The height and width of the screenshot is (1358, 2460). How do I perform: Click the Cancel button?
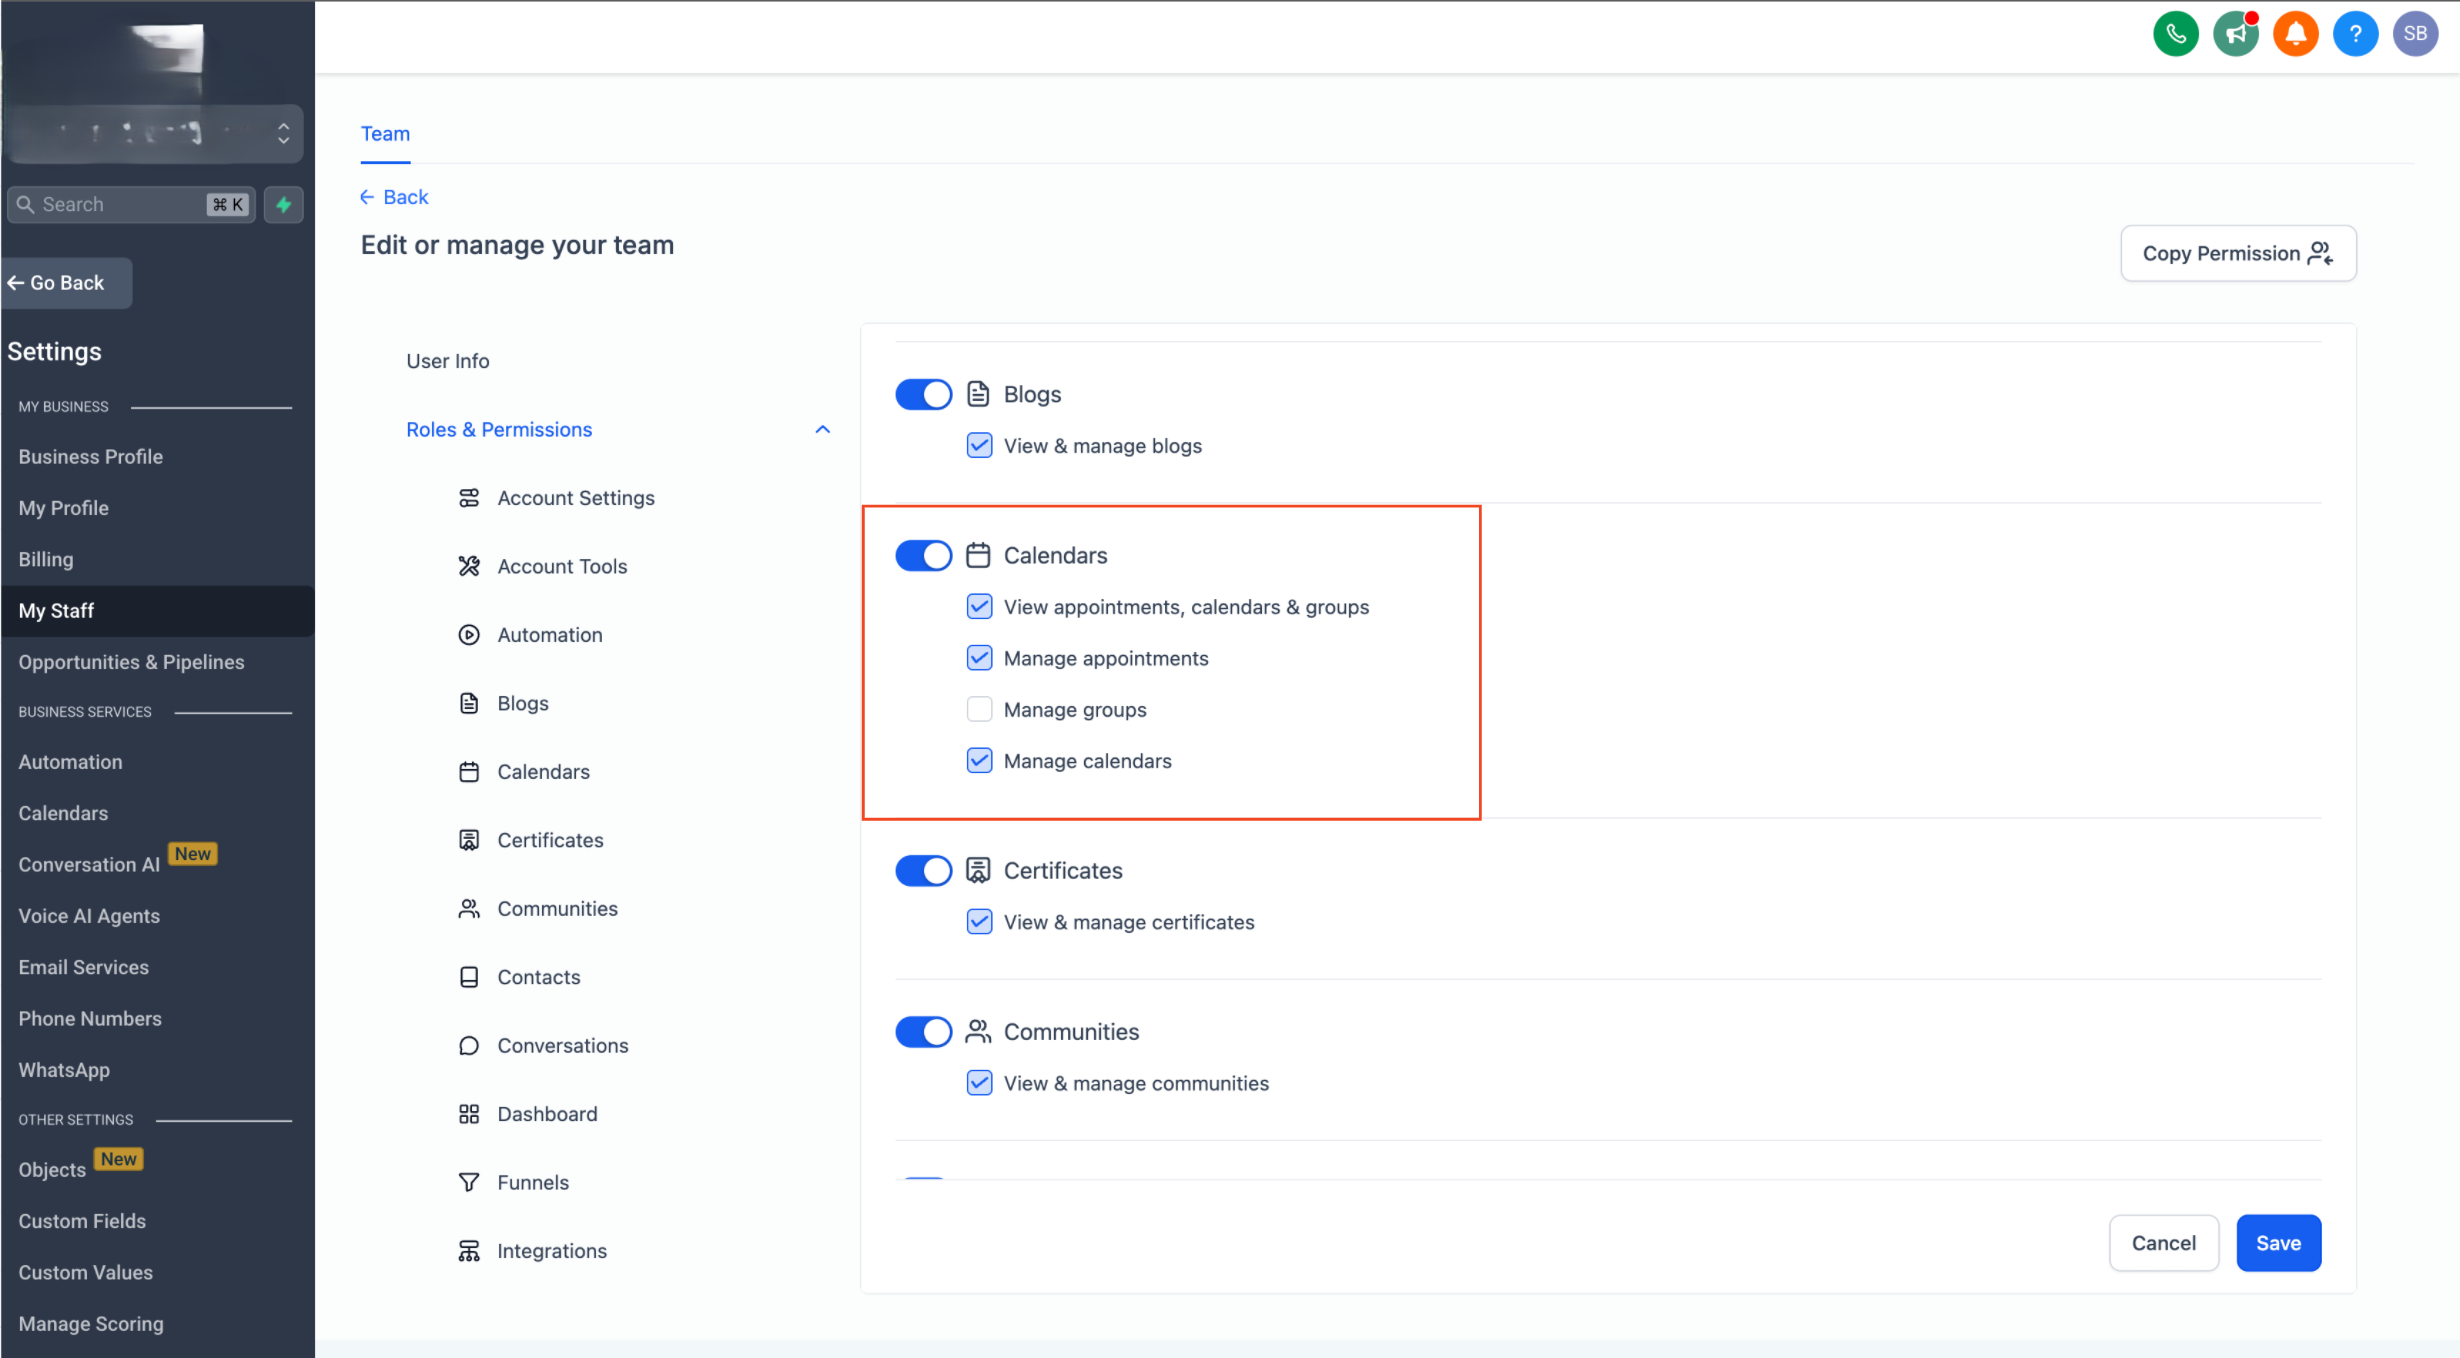(x=2163, y=1243)
